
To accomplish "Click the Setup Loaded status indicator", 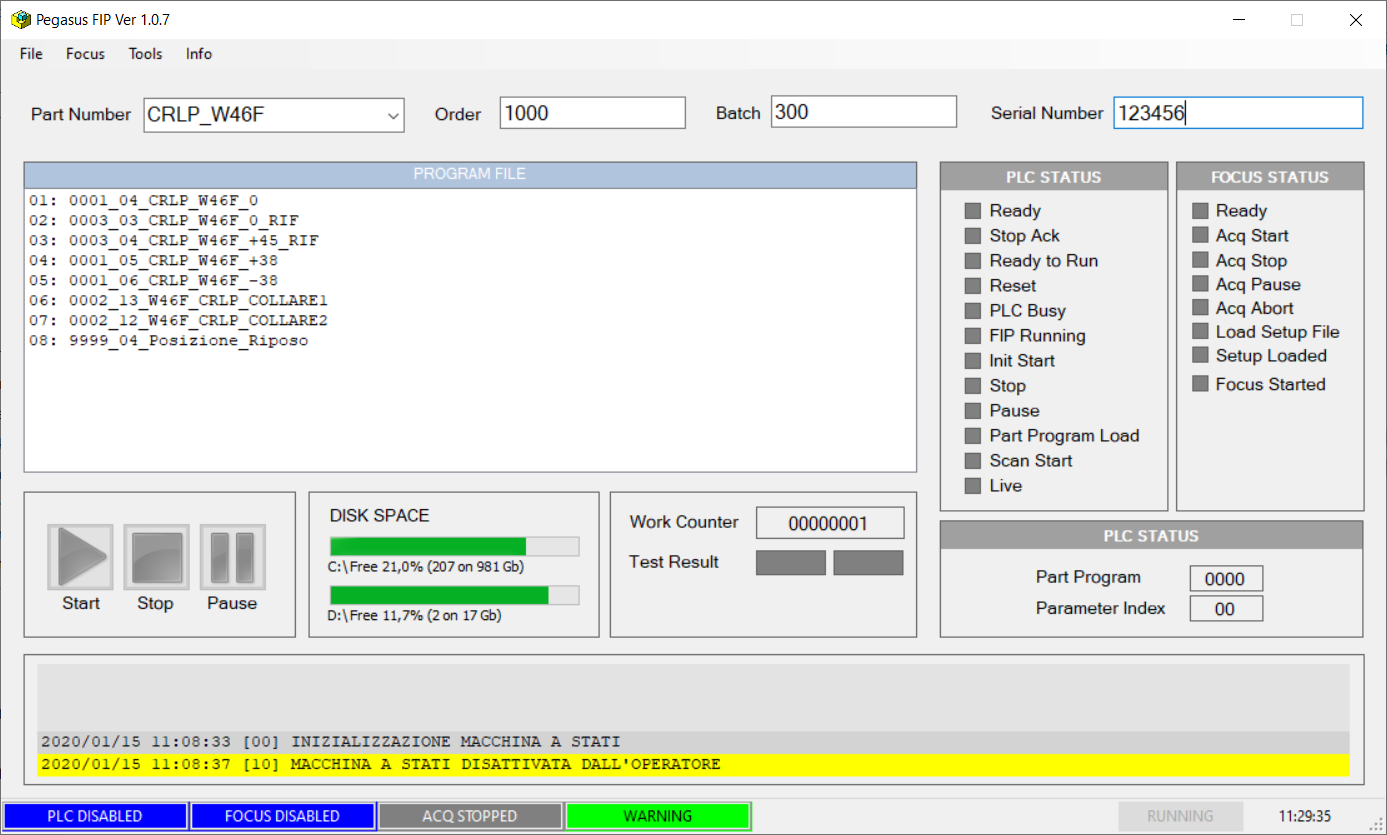I will 1200,356.
